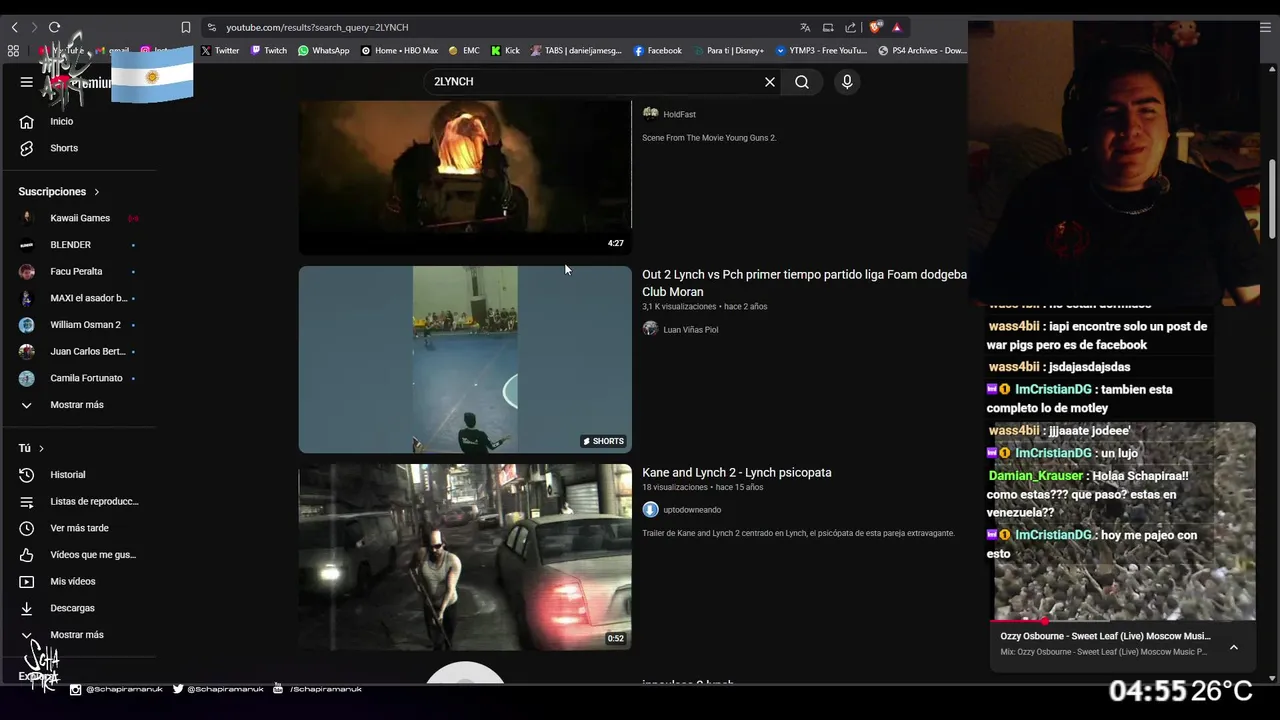Image resolution: width=1280 pixels, height=720 pixels.
Task: Expand Mostrar más under Descargas
Action: coord(78,635)
